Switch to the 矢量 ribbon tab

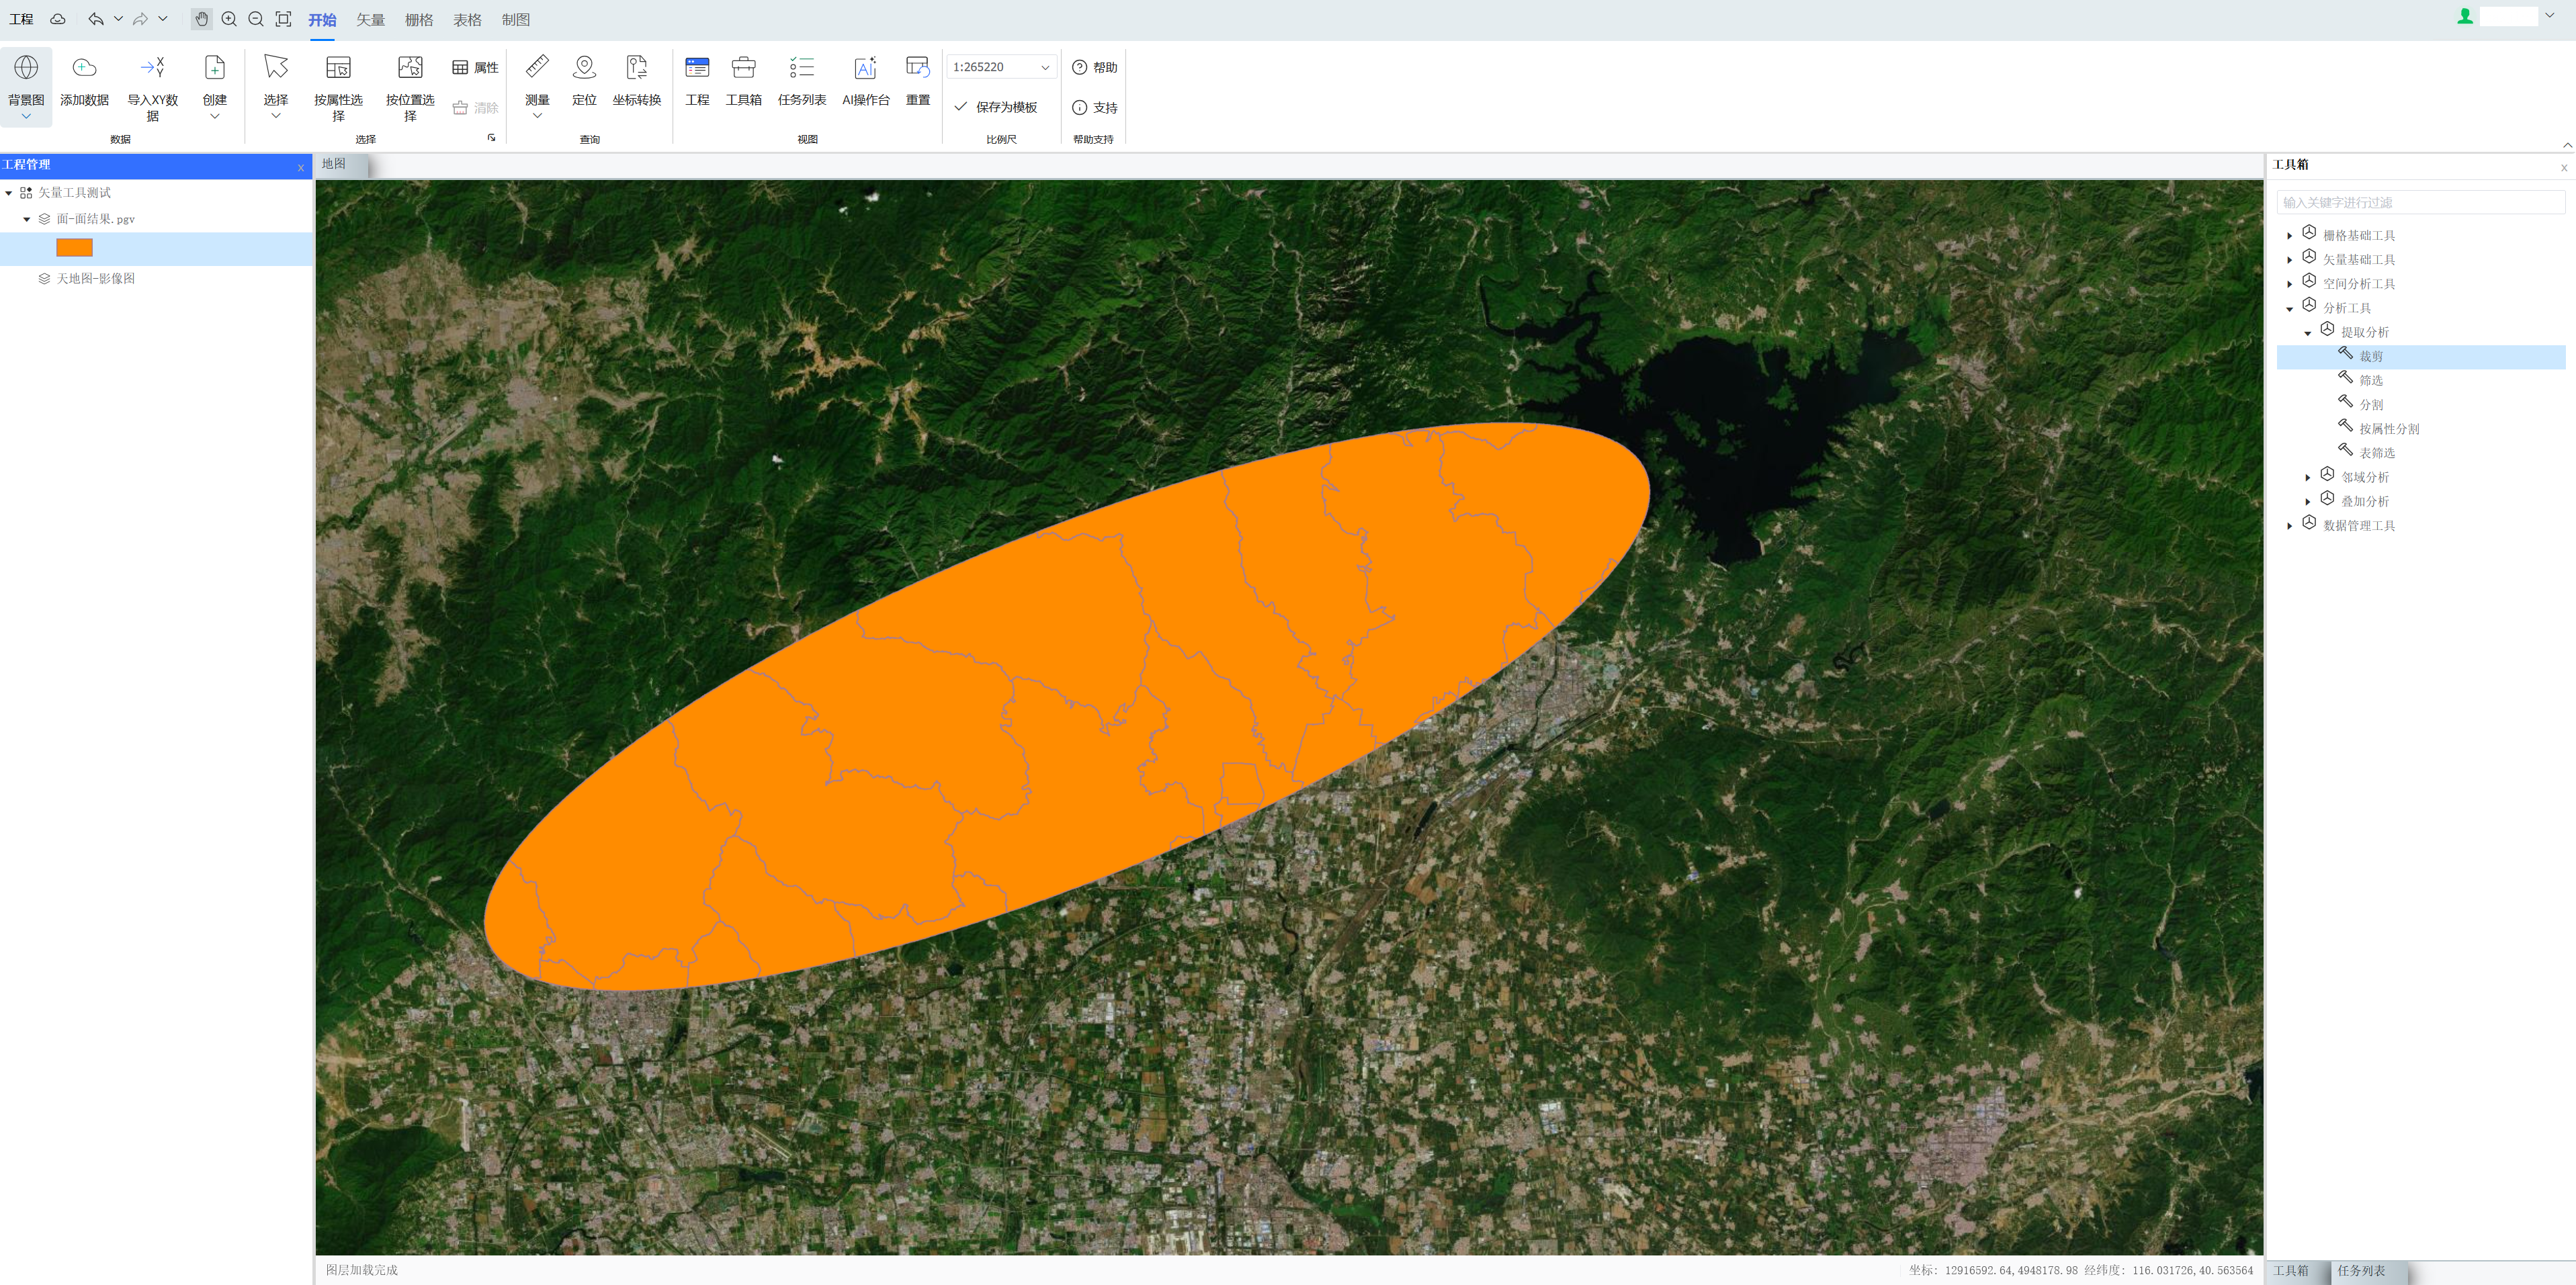tap(370, 20)
